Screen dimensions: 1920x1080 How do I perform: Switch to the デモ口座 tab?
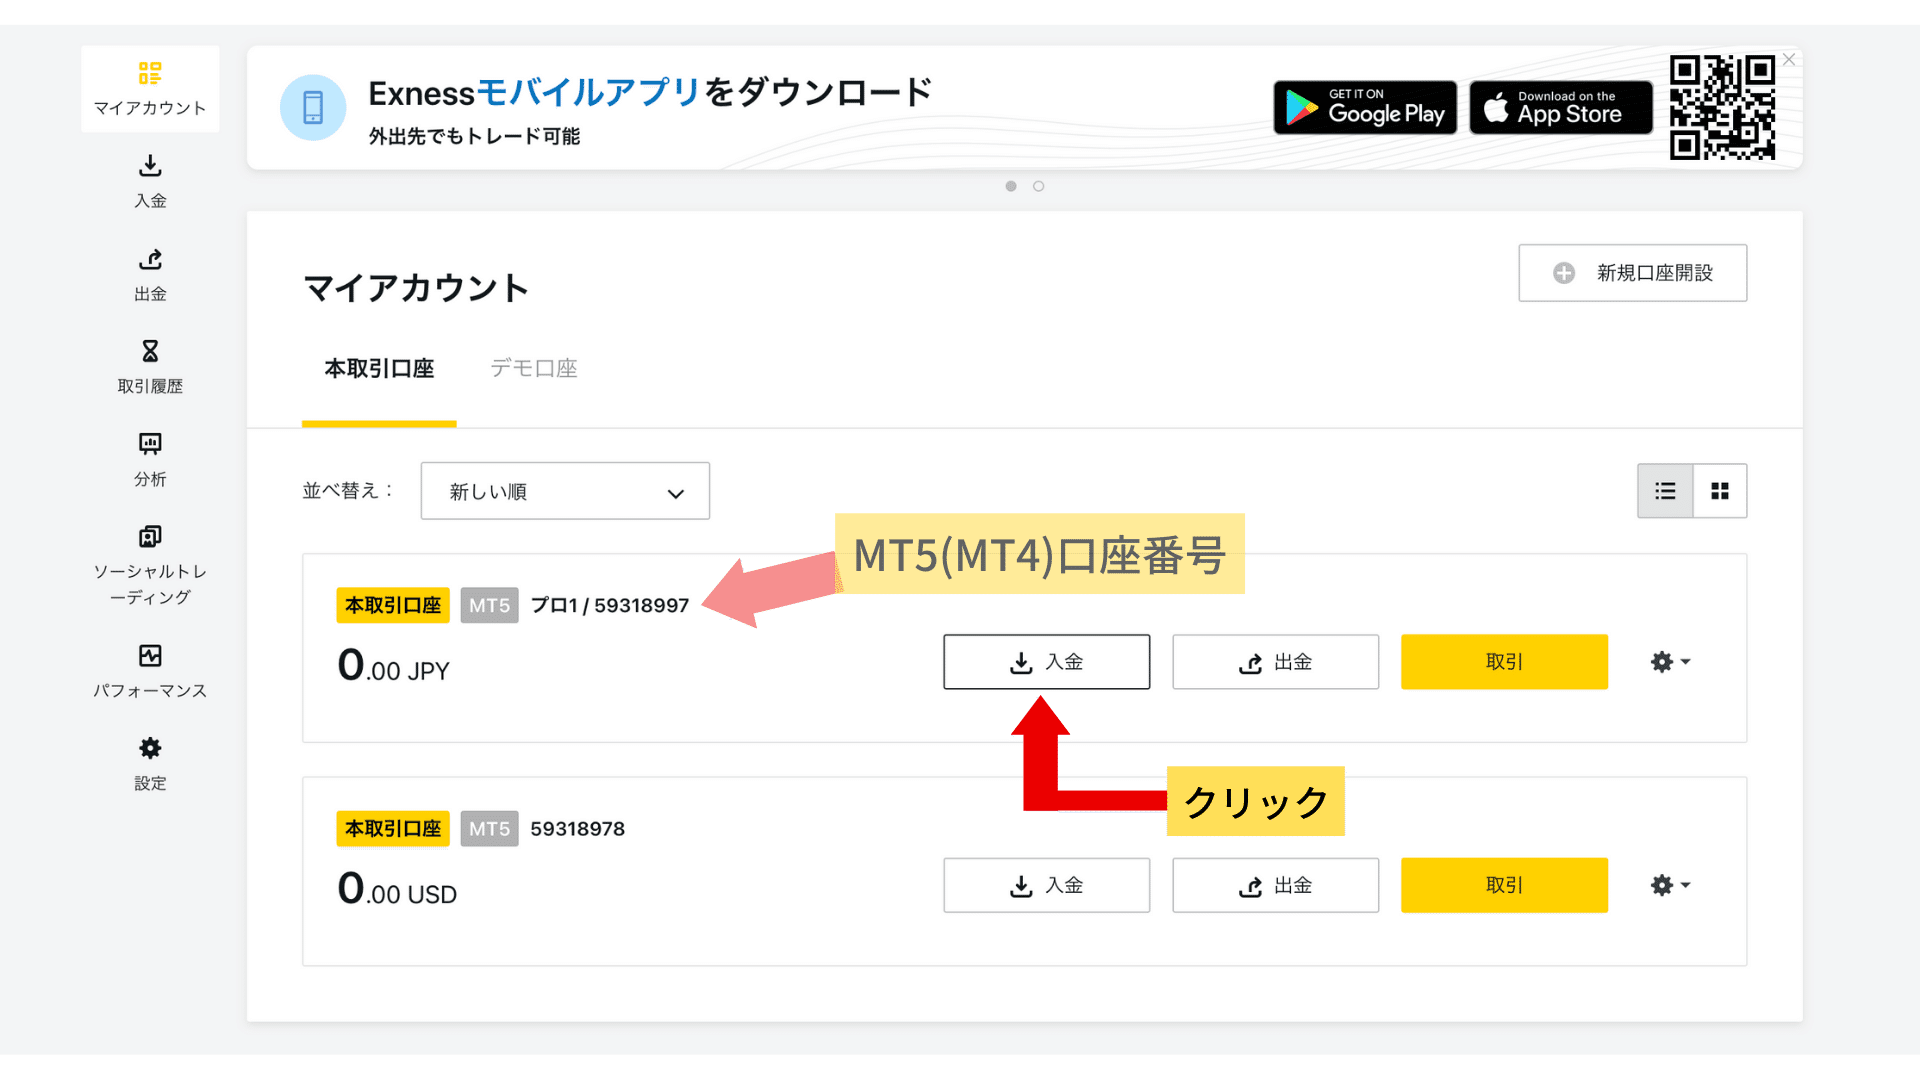point(534,369)
